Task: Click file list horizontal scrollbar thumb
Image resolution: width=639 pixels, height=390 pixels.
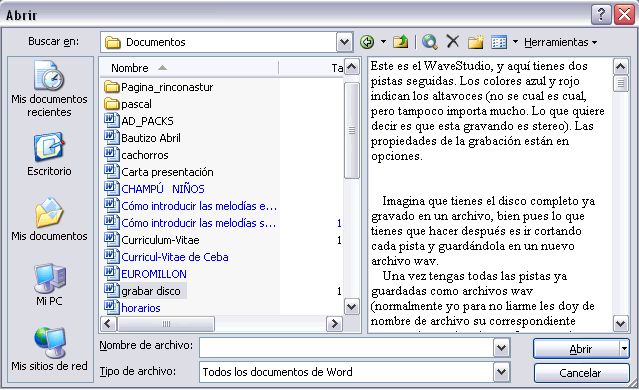Action: click(166, 324)
